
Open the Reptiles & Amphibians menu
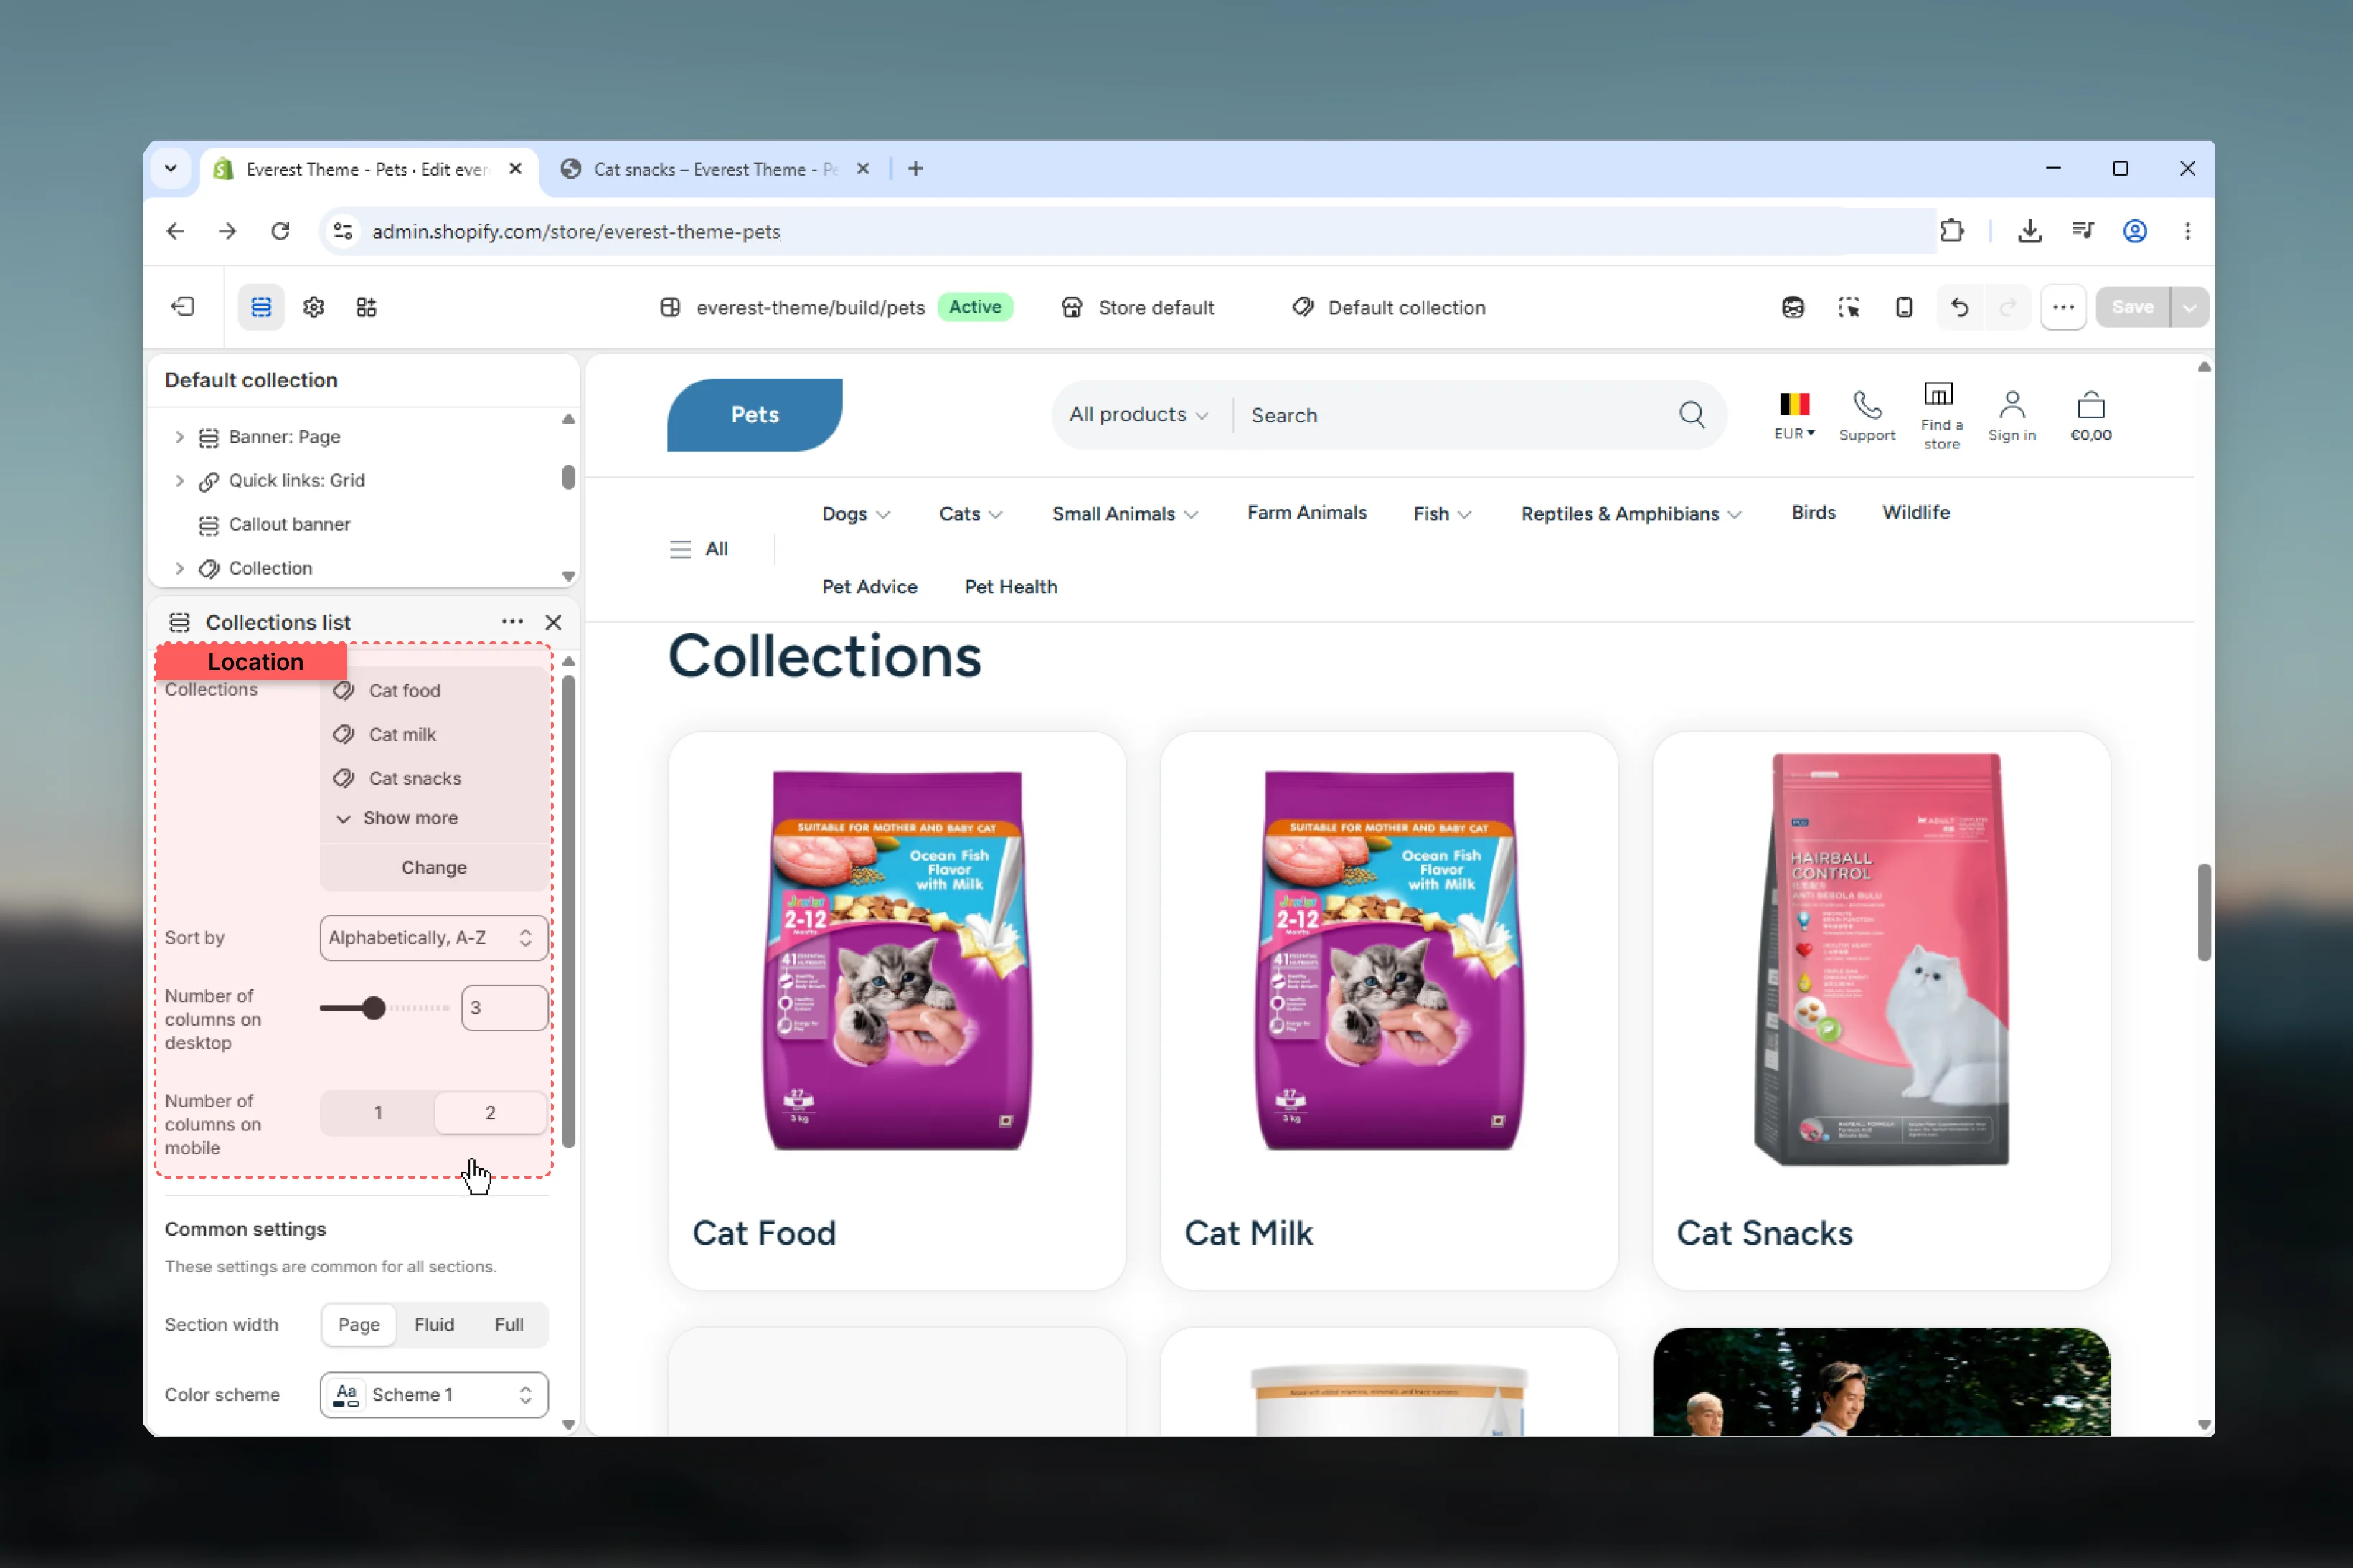[x=1631, y=513]
